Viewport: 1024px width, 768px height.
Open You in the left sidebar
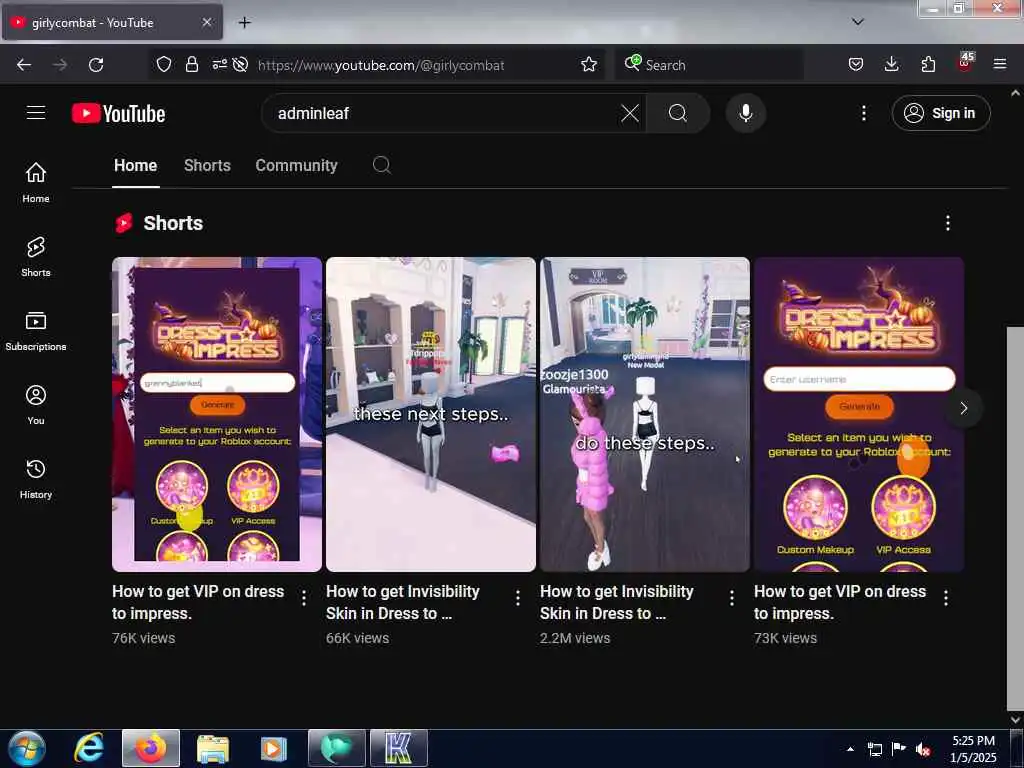pyautogui.click(x=36, y=405)
